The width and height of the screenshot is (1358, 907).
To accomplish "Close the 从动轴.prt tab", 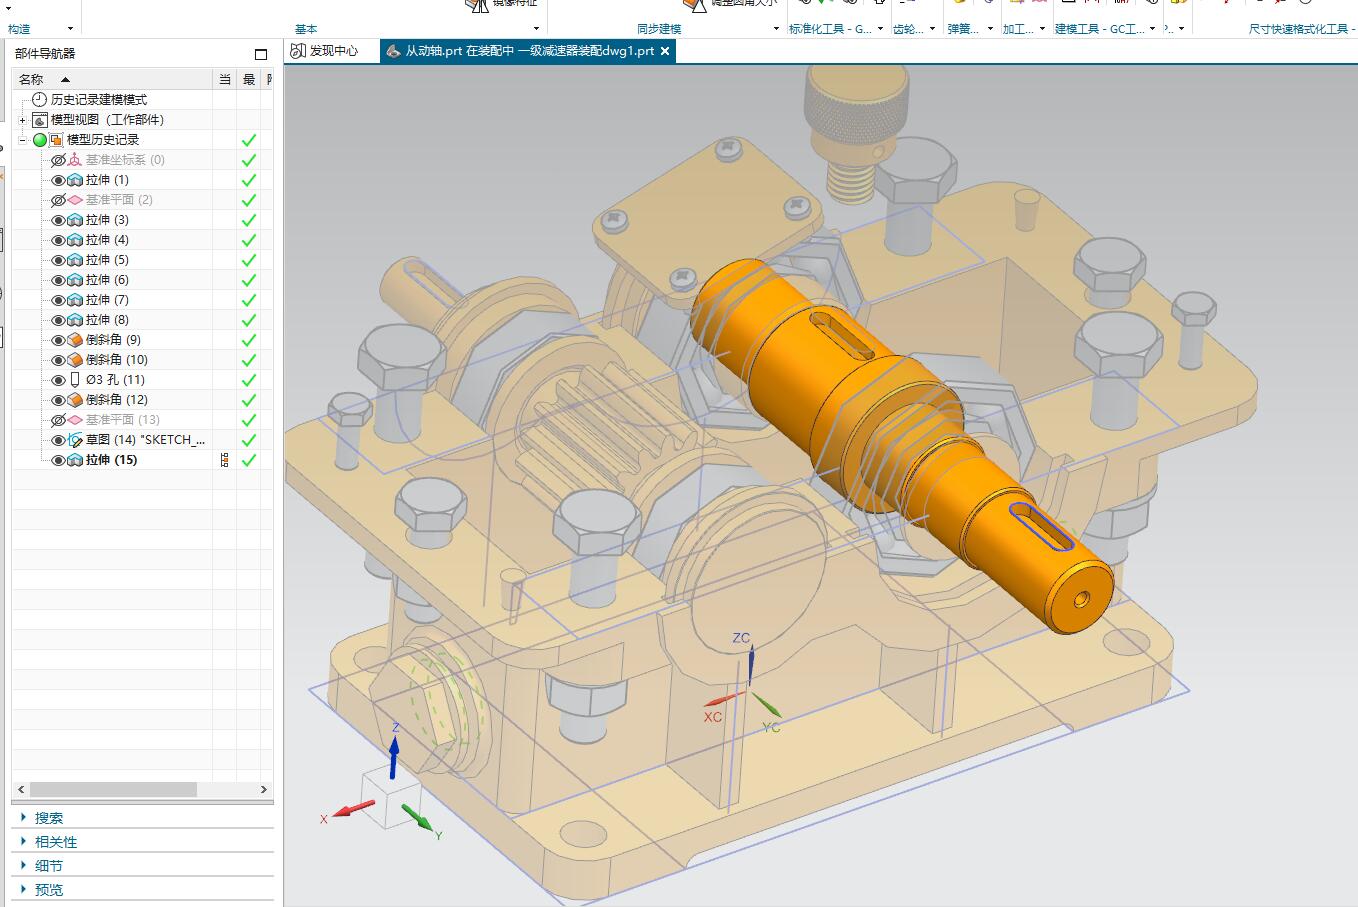I will pos(665,51).
